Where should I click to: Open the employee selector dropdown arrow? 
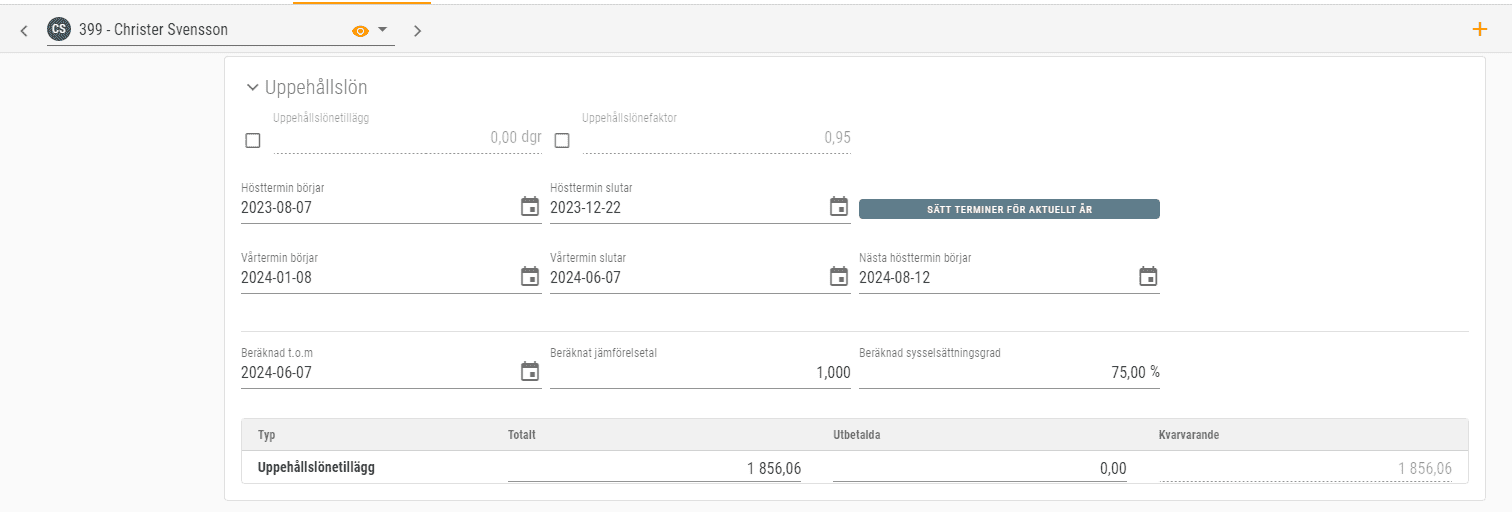[382, 30]
